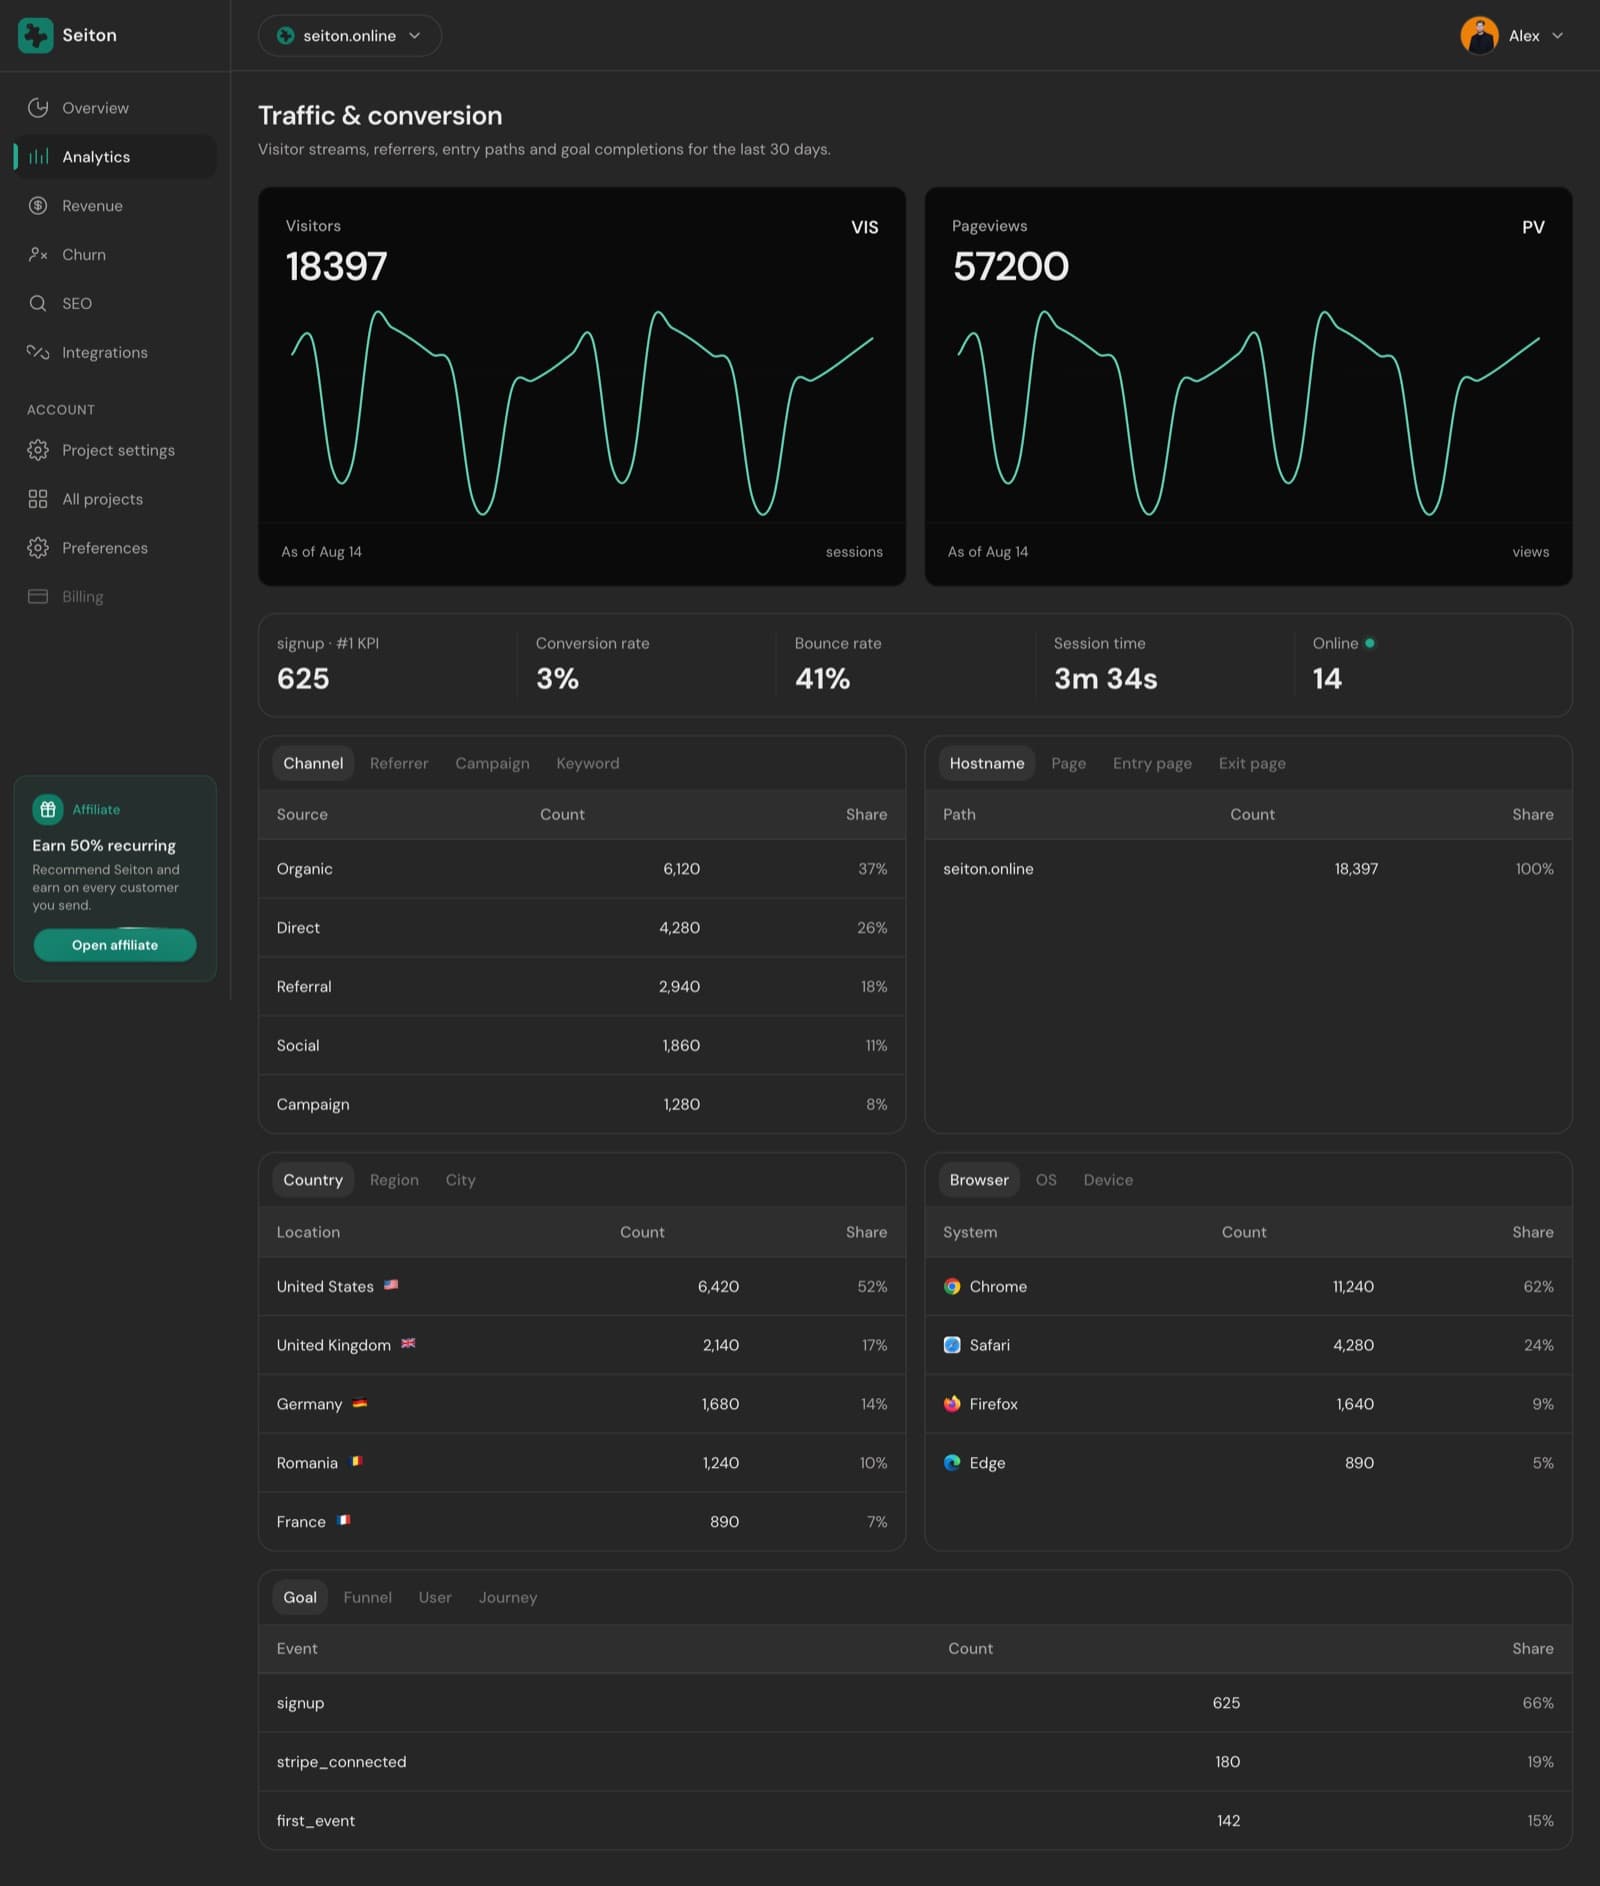Switch to the Keyword tab

[587, 764]
